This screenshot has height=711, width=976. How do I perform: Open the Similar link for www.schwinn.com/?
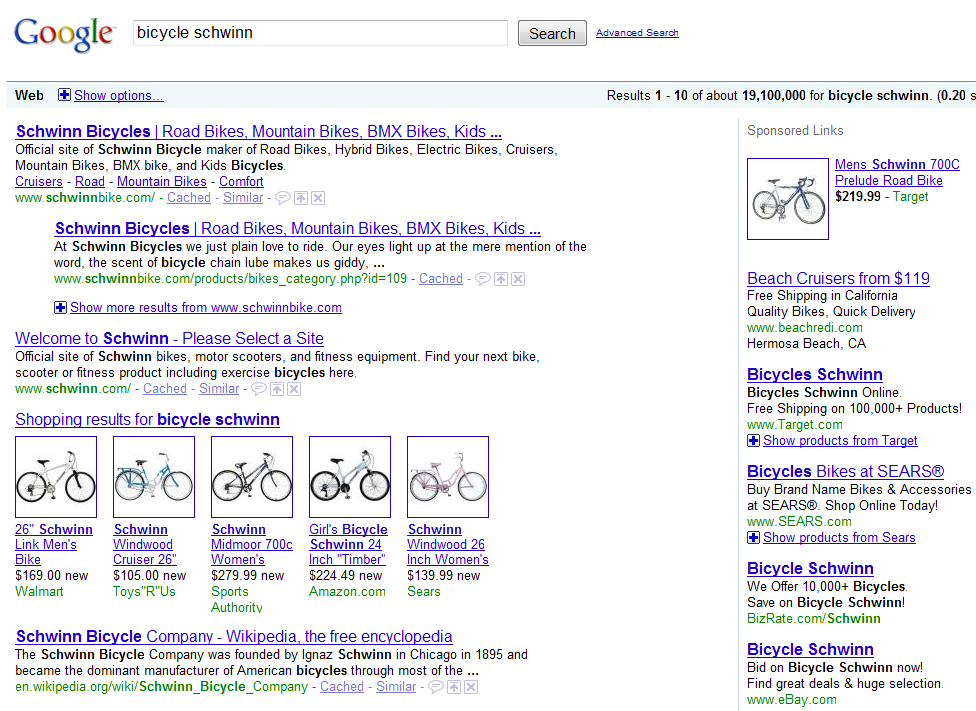click(x=219, y=389)
